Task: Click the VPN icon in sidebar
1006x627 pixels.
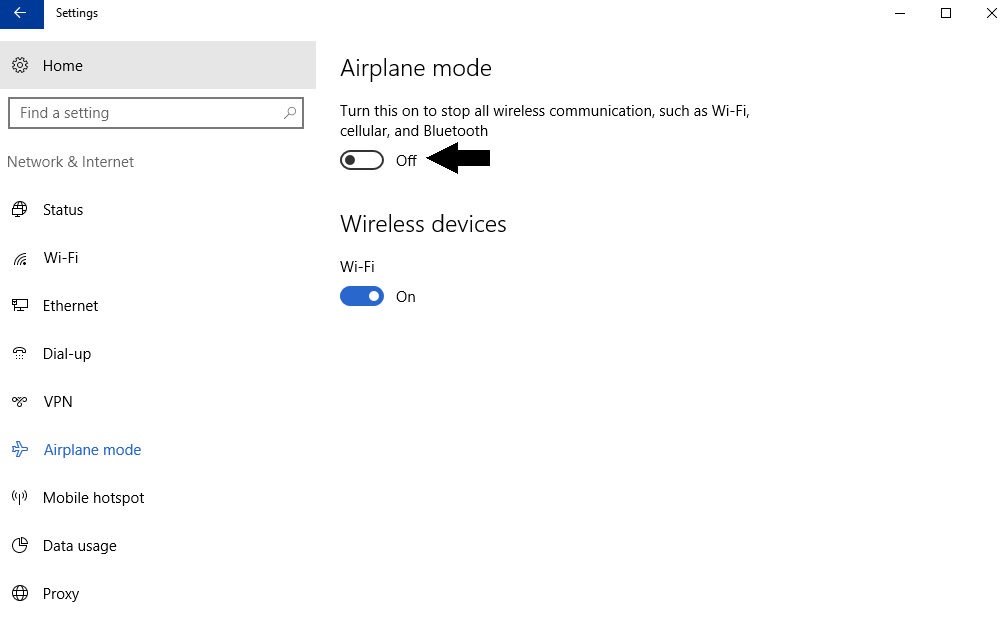Action: tap(20, 402)
